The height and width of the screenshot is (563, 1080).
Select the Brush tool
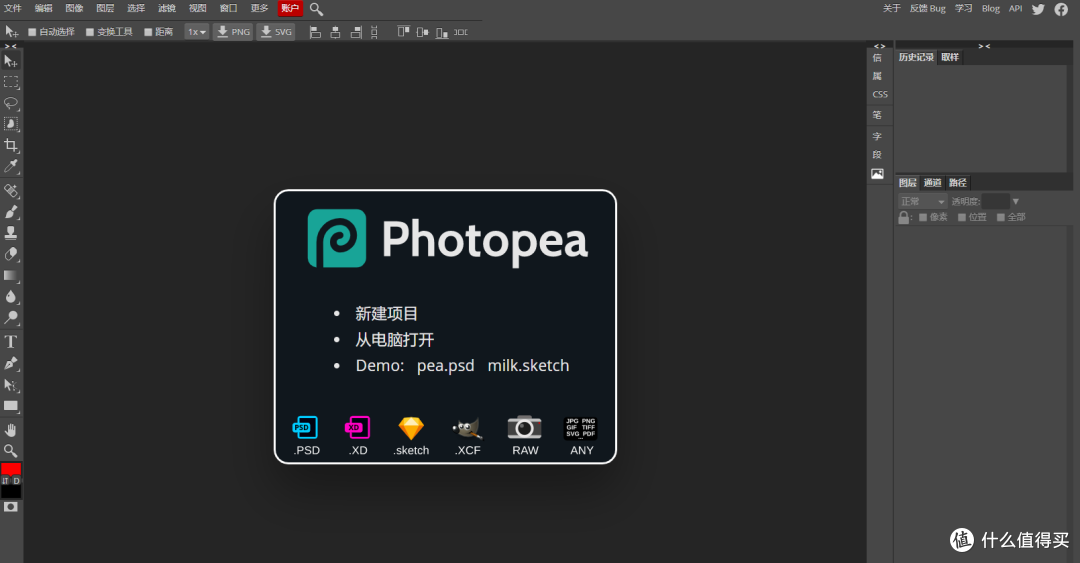[10, 212]
